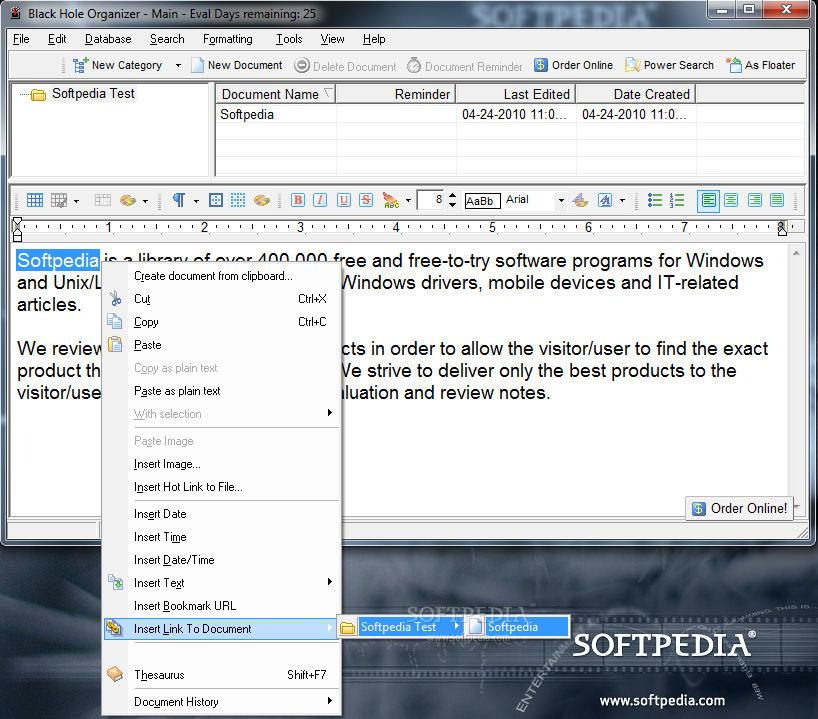Open dropdown arrow beside text highlight icon

[x=622, y=200]
